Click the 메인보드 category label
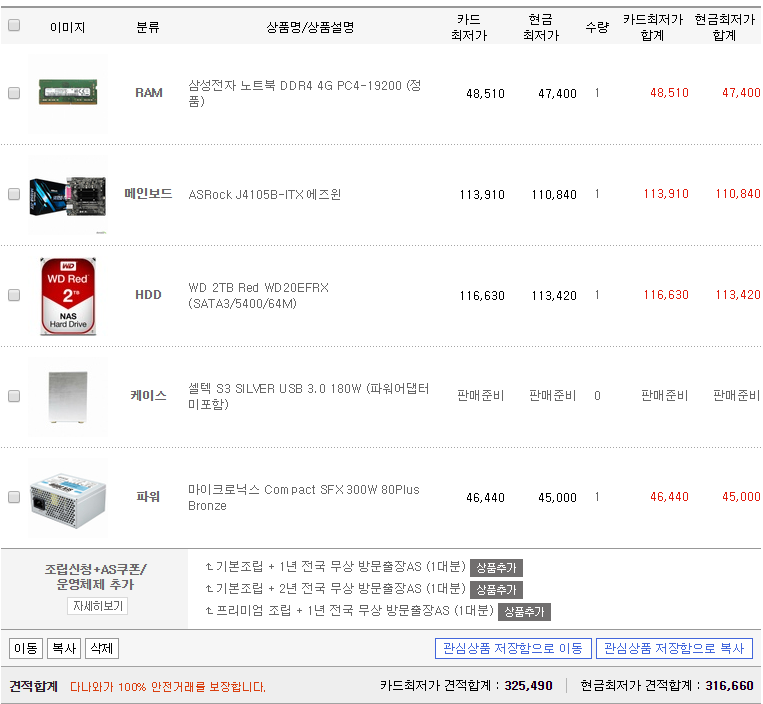The height and width of the screenshot is (704, 763). pos(148,194)
